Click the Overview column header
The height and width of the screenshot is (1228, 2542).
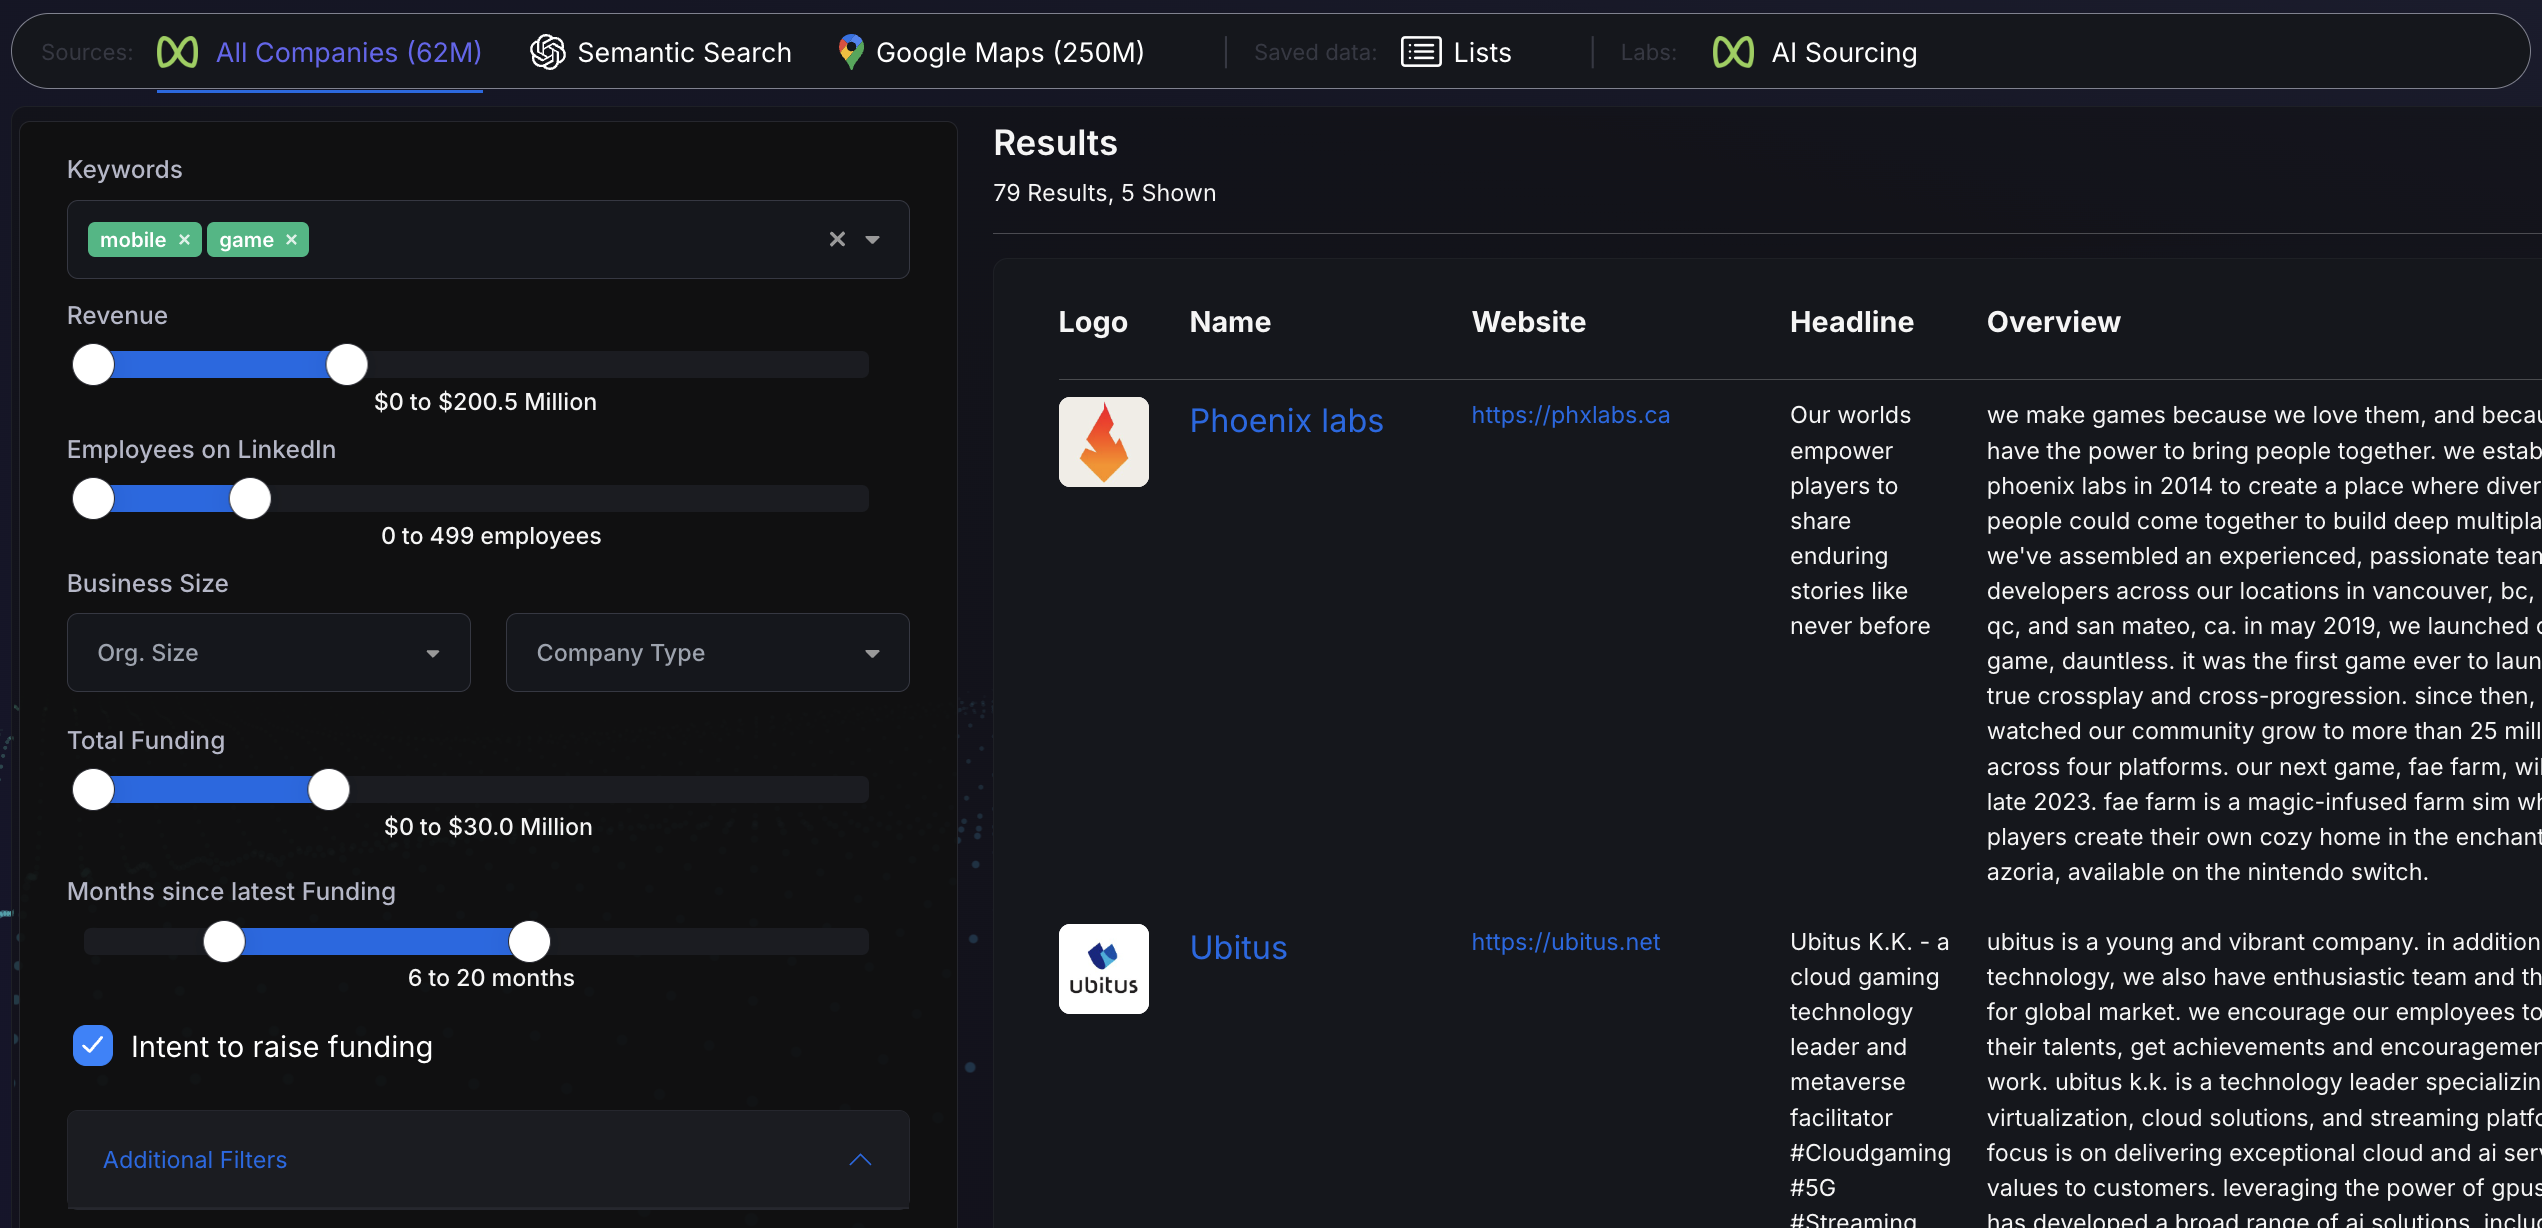pos(2053,322)
